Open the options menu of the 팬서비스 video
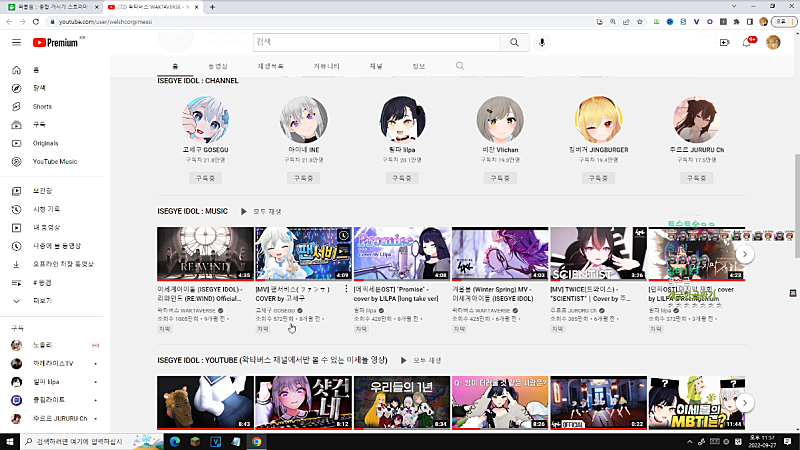 [346, 289]
